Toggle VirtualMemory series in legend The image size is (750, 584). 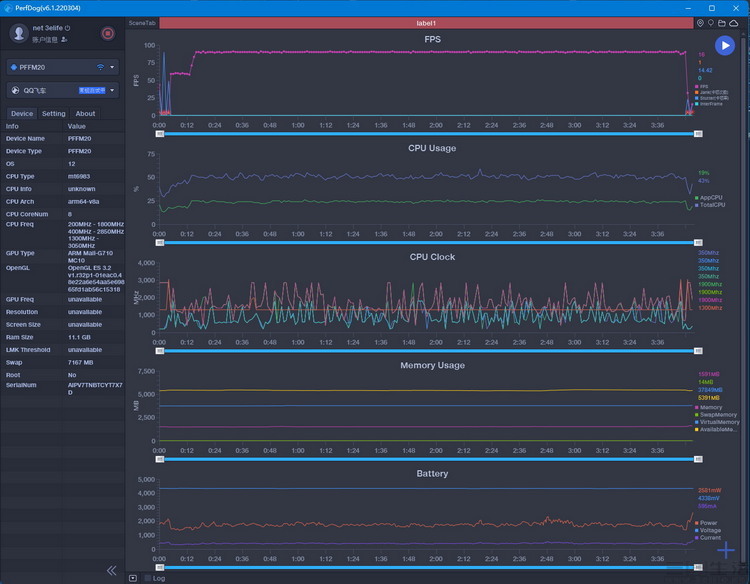(x=717, y=422)
